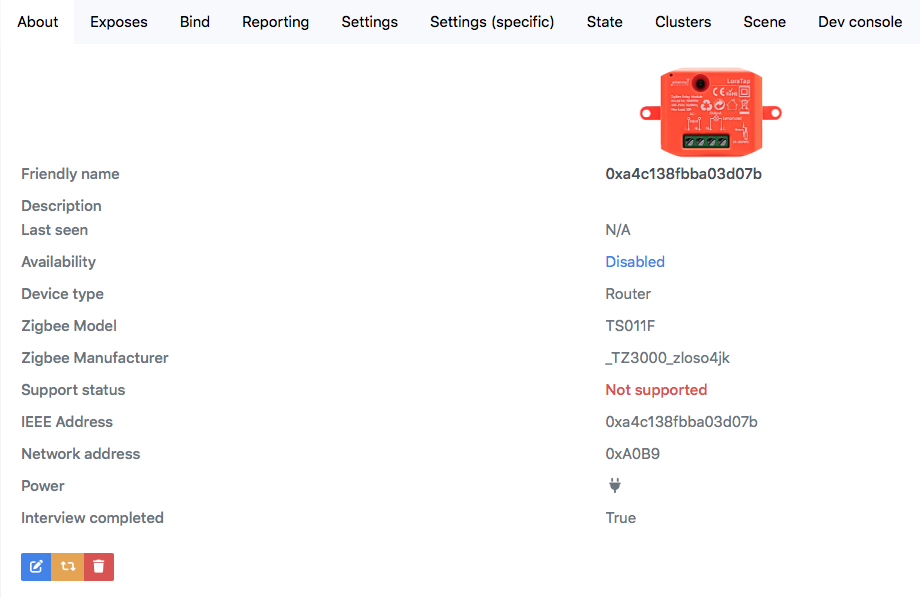
Task: Click the plug icon showing power source
Action: (x=614, y=485)
